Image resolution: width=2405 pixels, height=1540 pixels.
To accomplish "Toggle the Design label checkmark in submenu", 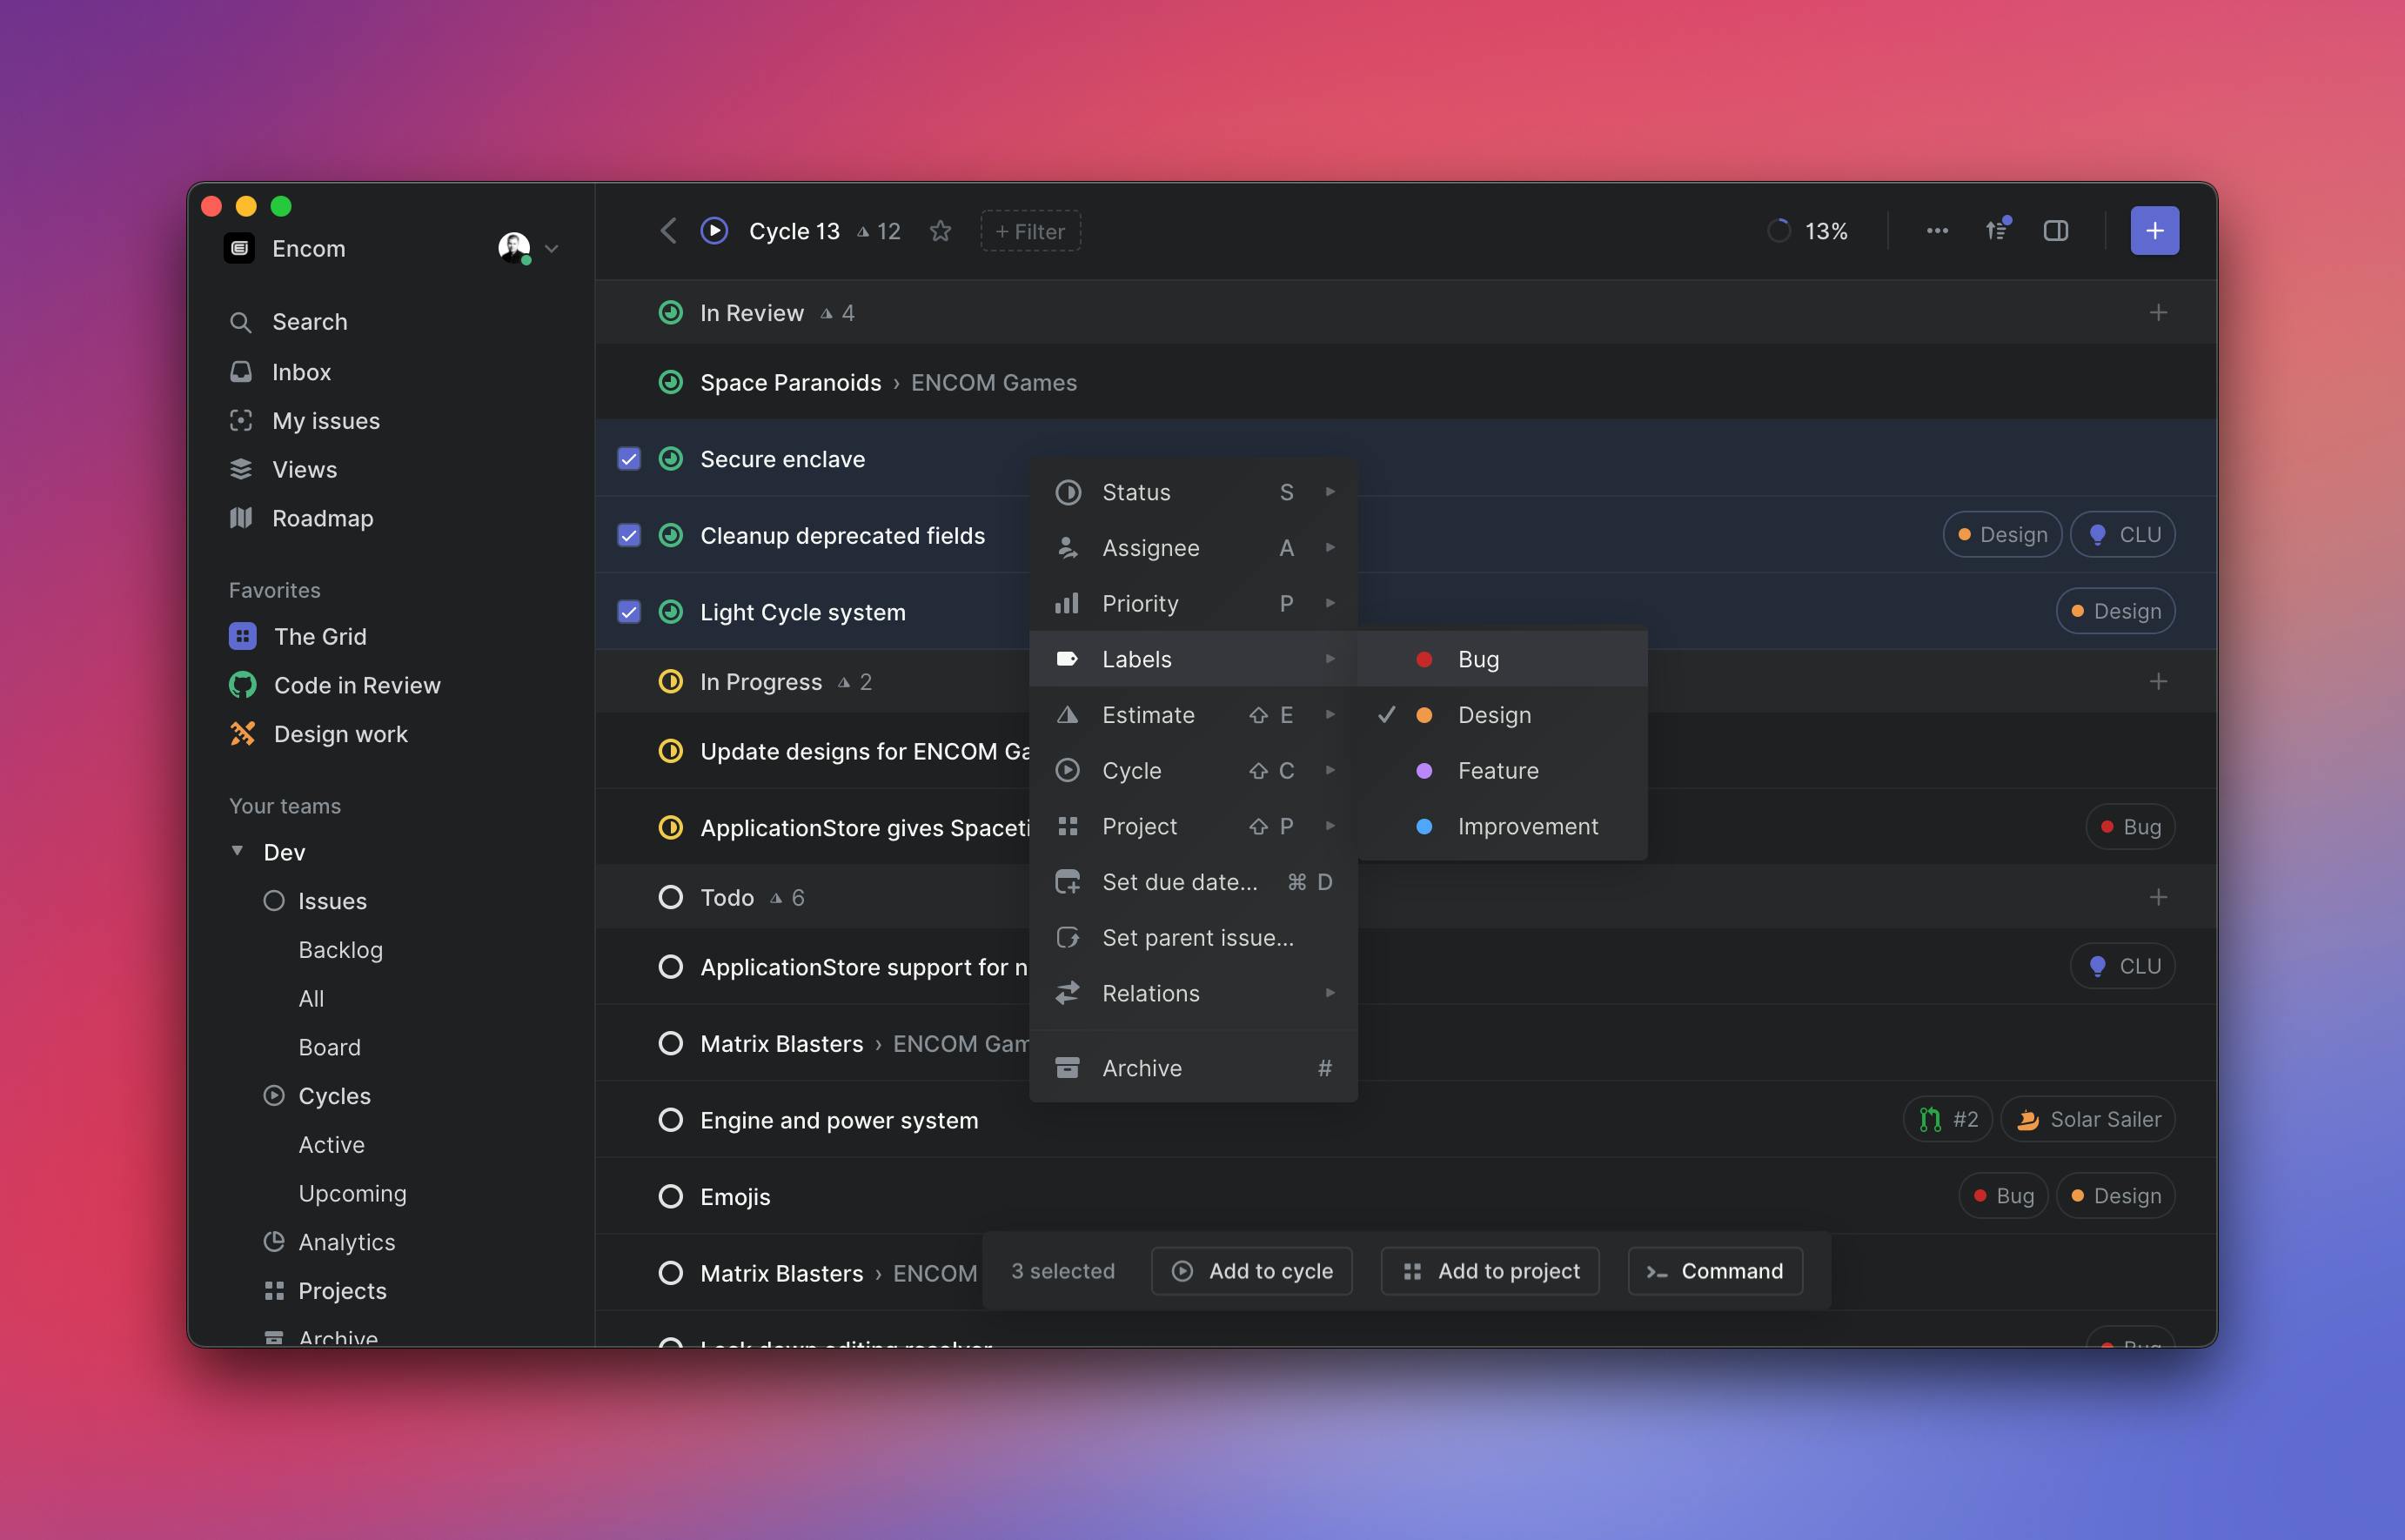I will pos(1387,715).
